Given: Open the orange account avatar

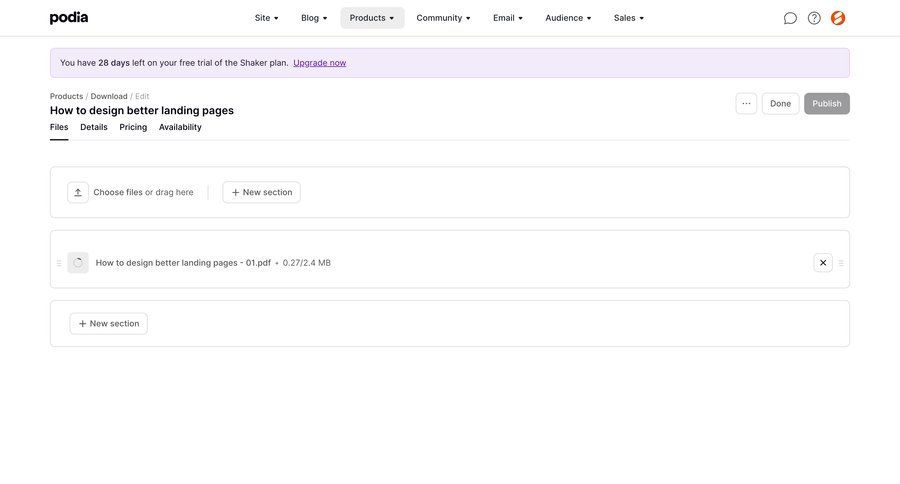Looking at the screenshot, I should tap(838, 18).
